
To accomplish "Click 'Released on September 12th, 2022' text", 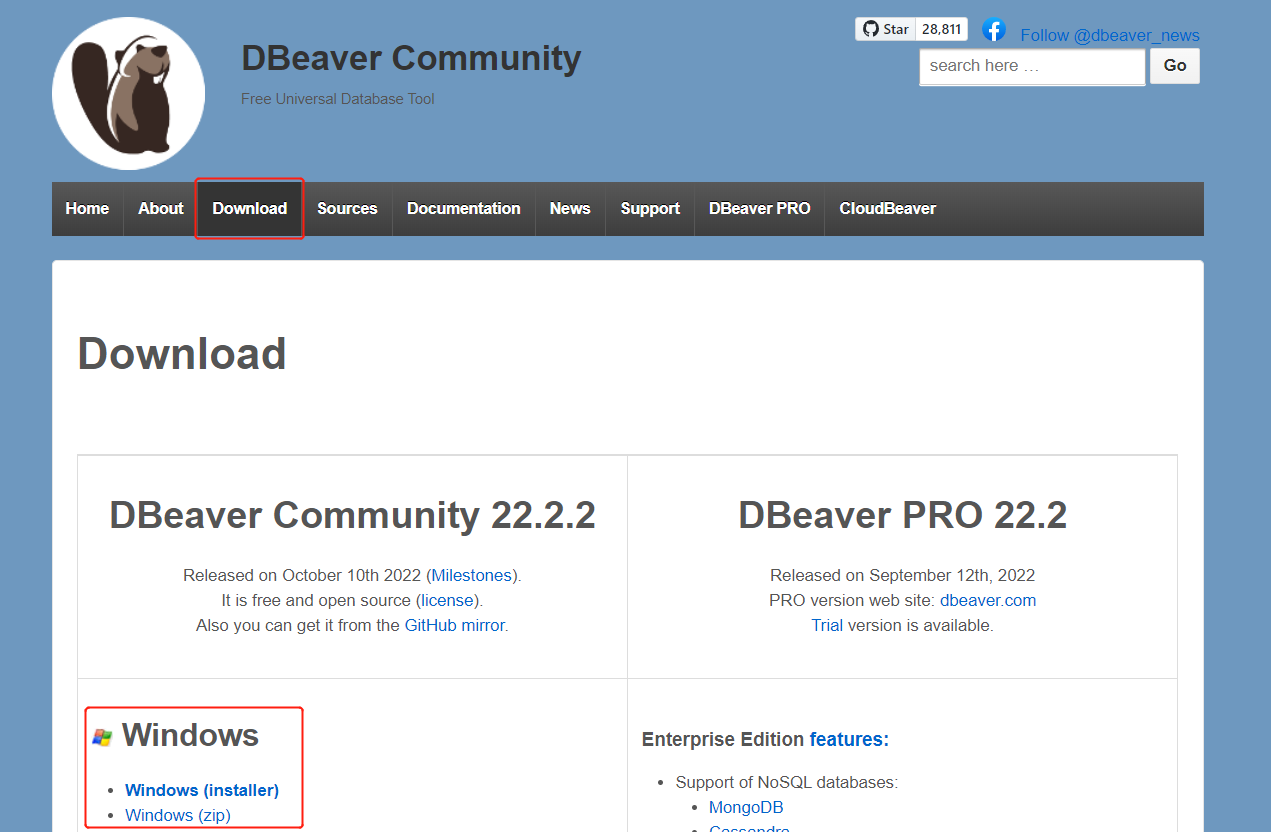I will coord(903,576).
